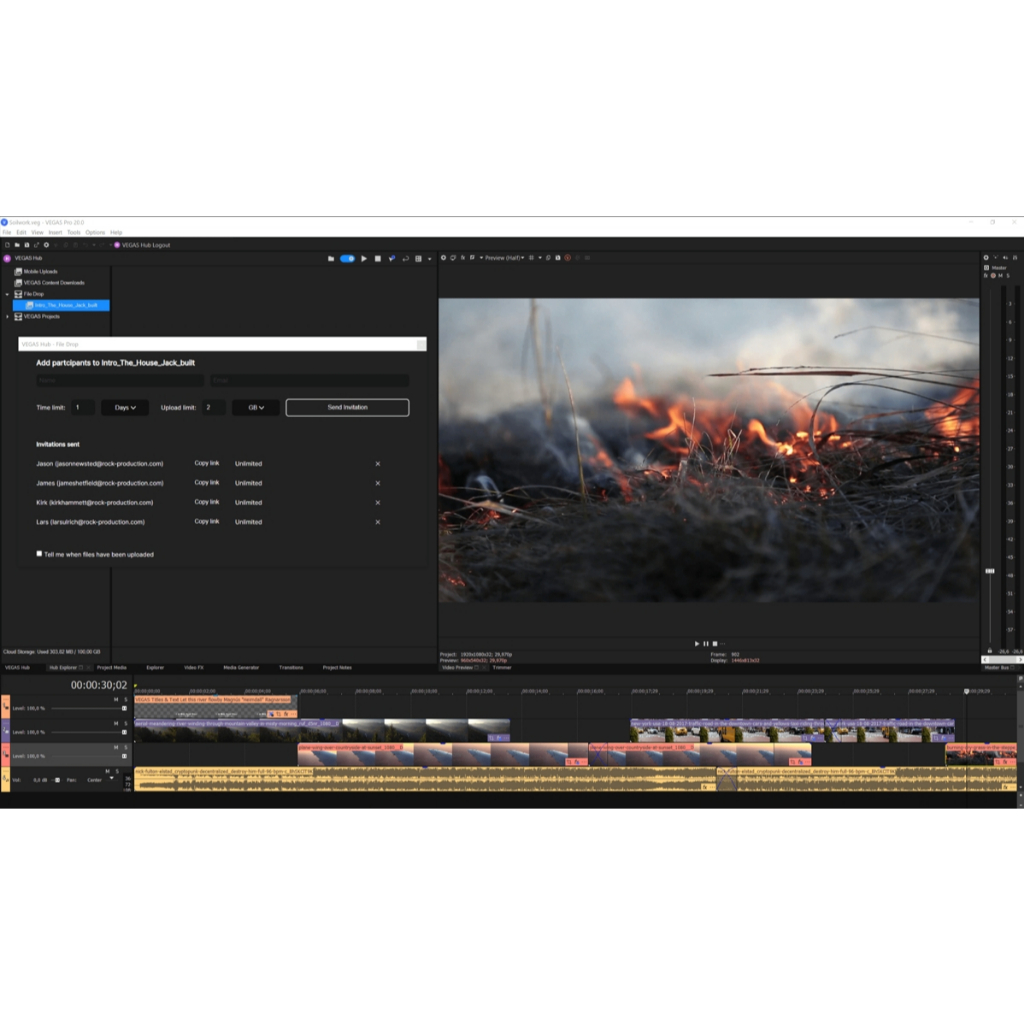
Task: Click the participant Name input field
Action: pos(120,380)
